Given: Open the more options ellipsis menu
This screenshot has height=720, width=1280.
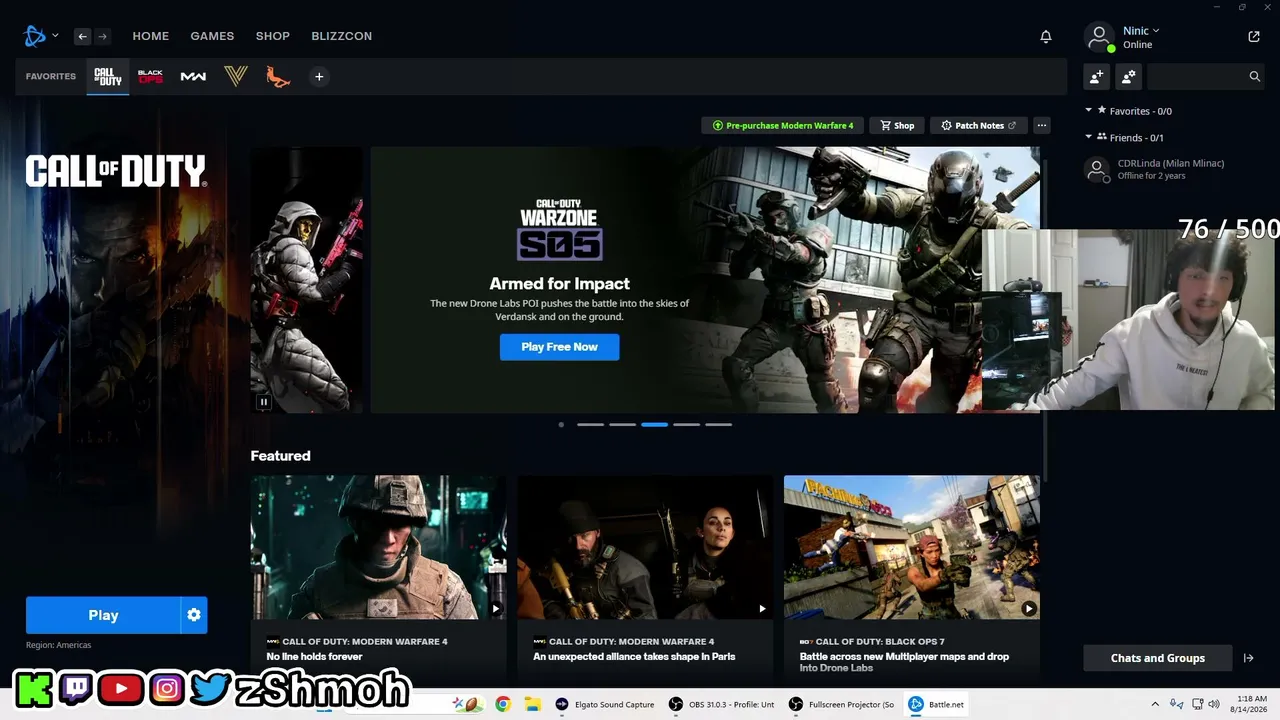Looking at the screenshot, I should coord(1042,125).
